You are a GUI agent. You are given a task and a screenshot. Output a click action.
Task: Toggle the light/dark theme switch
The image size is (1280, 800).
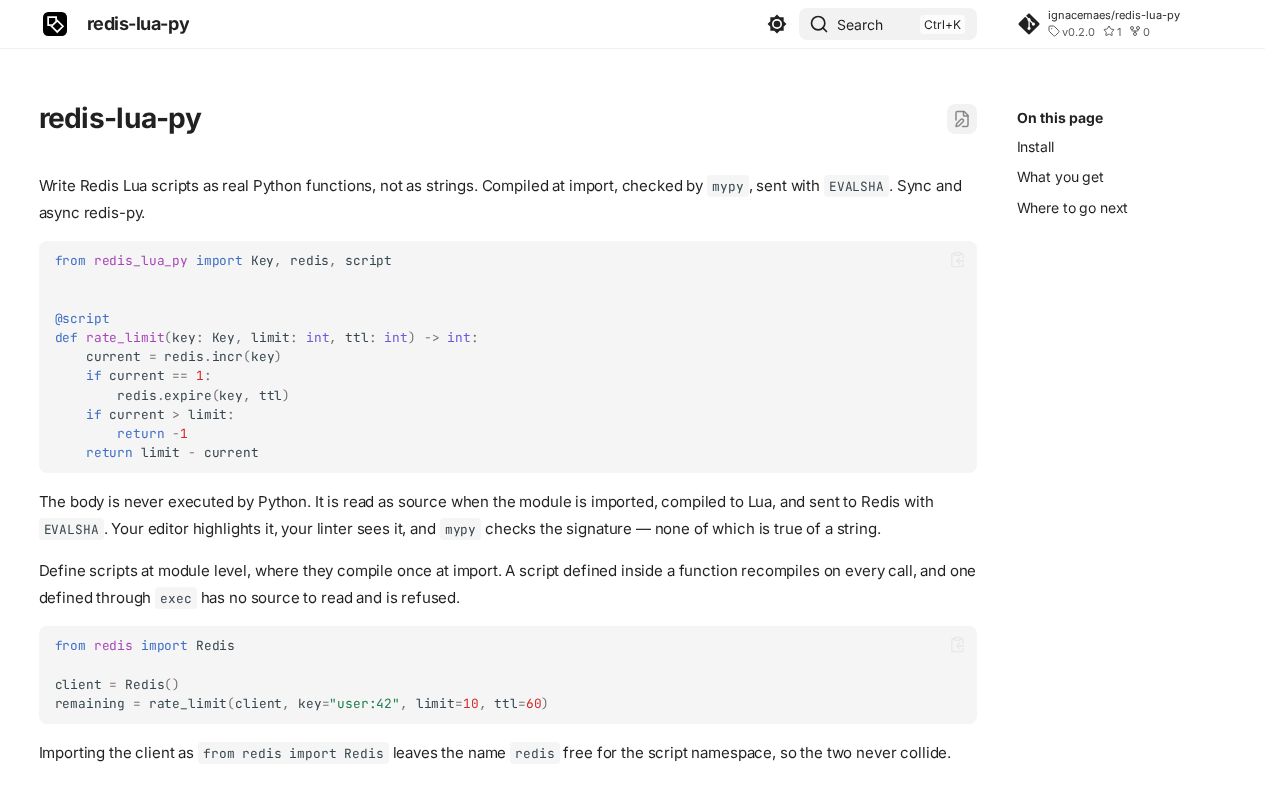(x=777, y=24)
